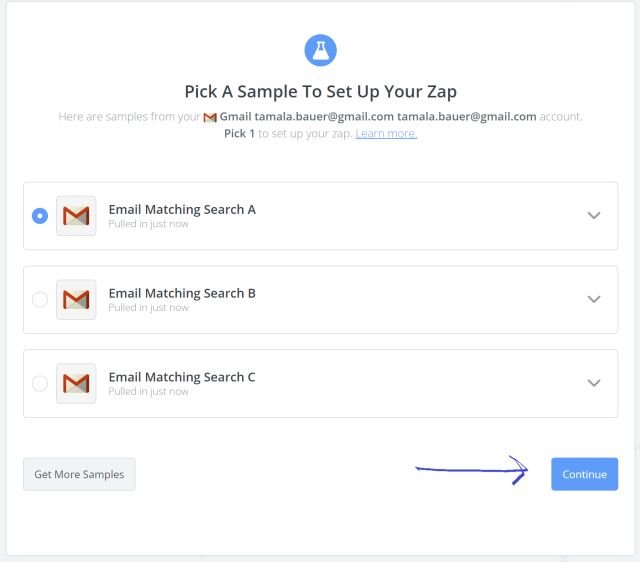Click the Gmail icon for Email Matching Search B
The image size is (640, 562).
[x=77, y=300]
